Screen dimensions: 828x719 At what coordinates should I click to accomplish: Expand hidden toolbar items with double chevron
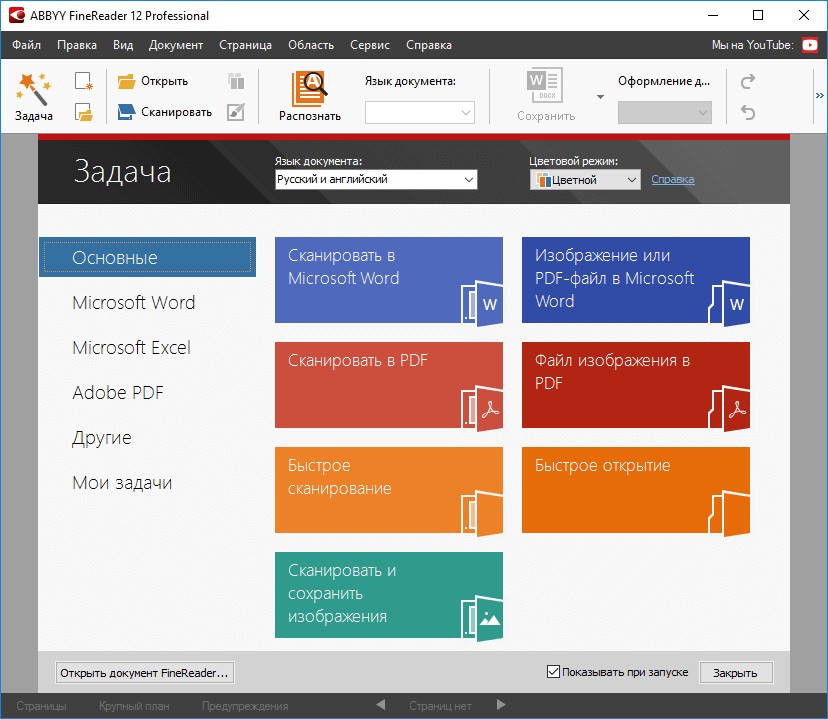(x=820, y=96)
